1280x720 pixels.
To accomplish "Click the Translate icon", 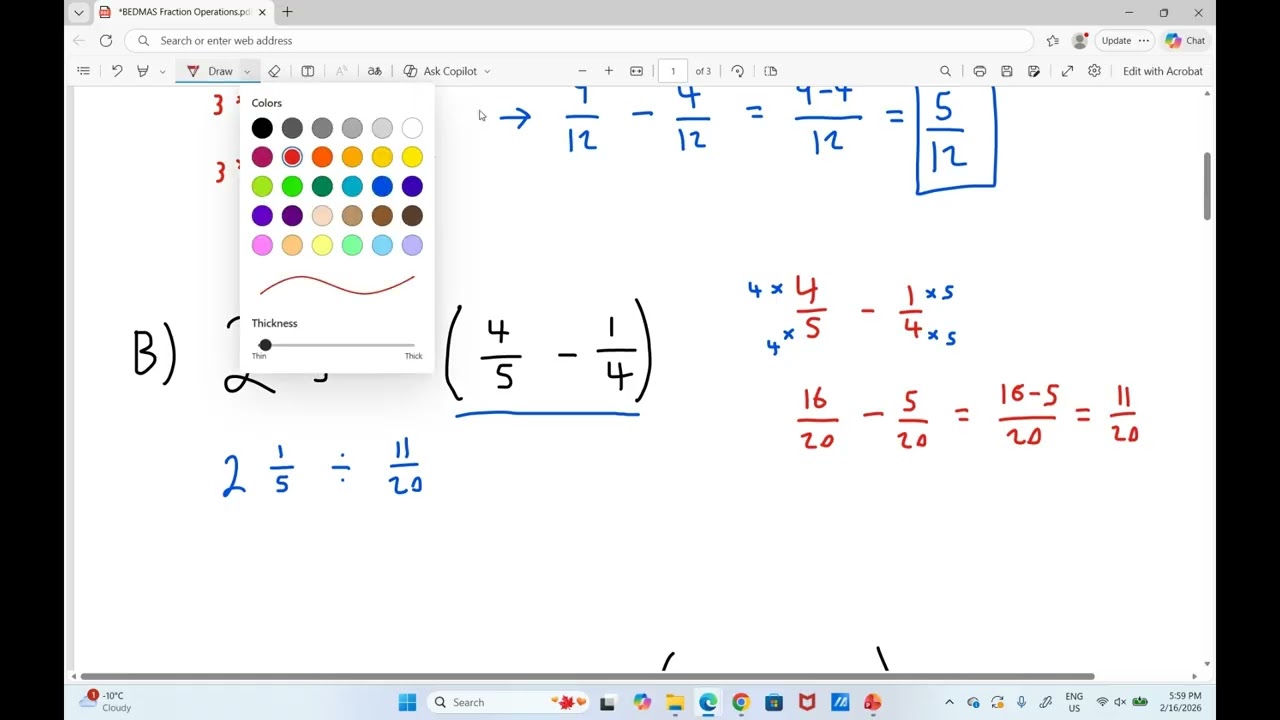I will click(375, 71).
